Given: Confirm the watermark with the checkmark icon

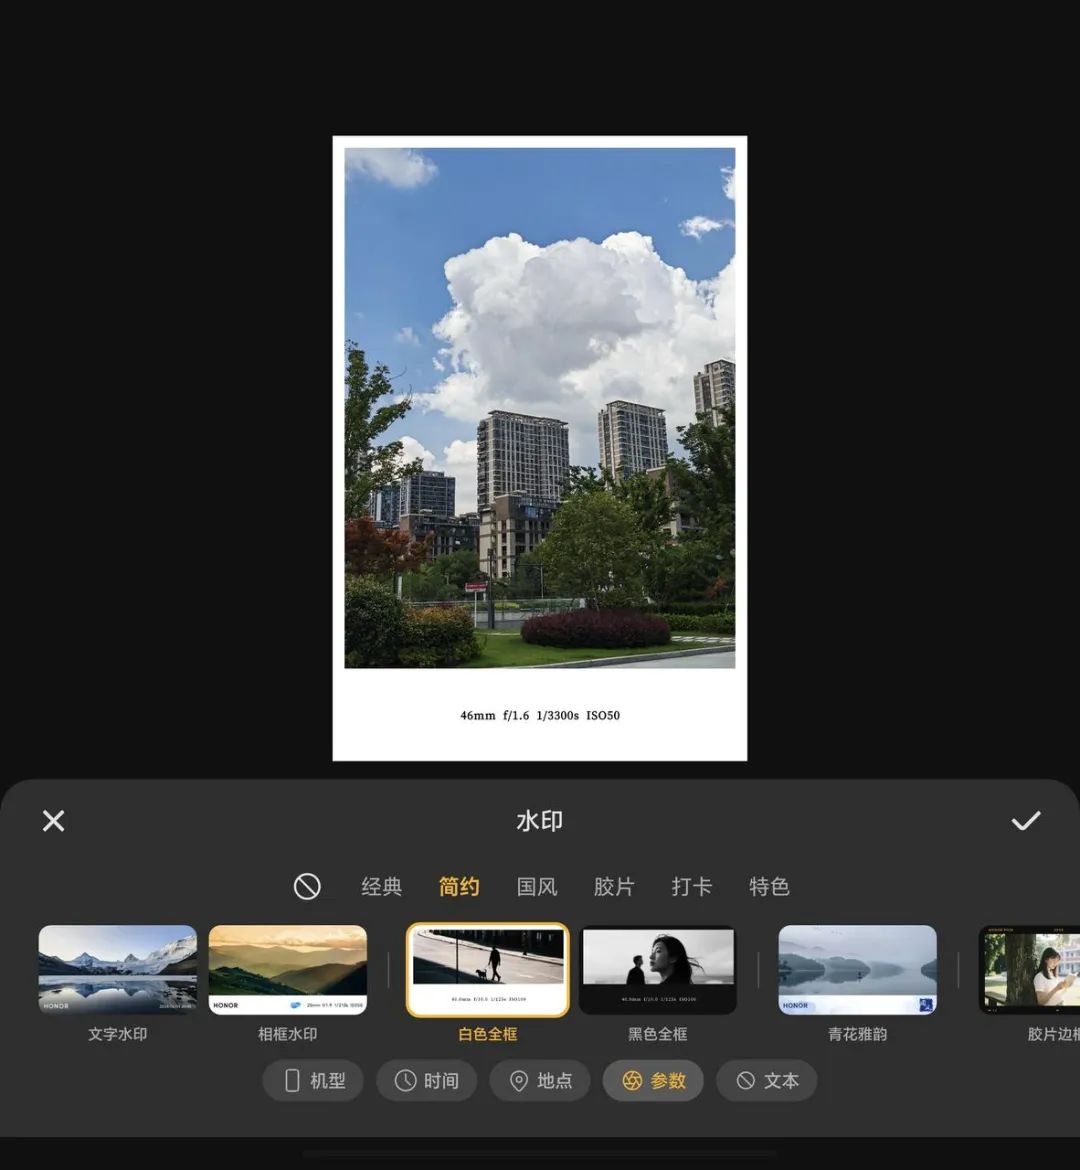Looking at the screenshot, I should click(1026, 821).
